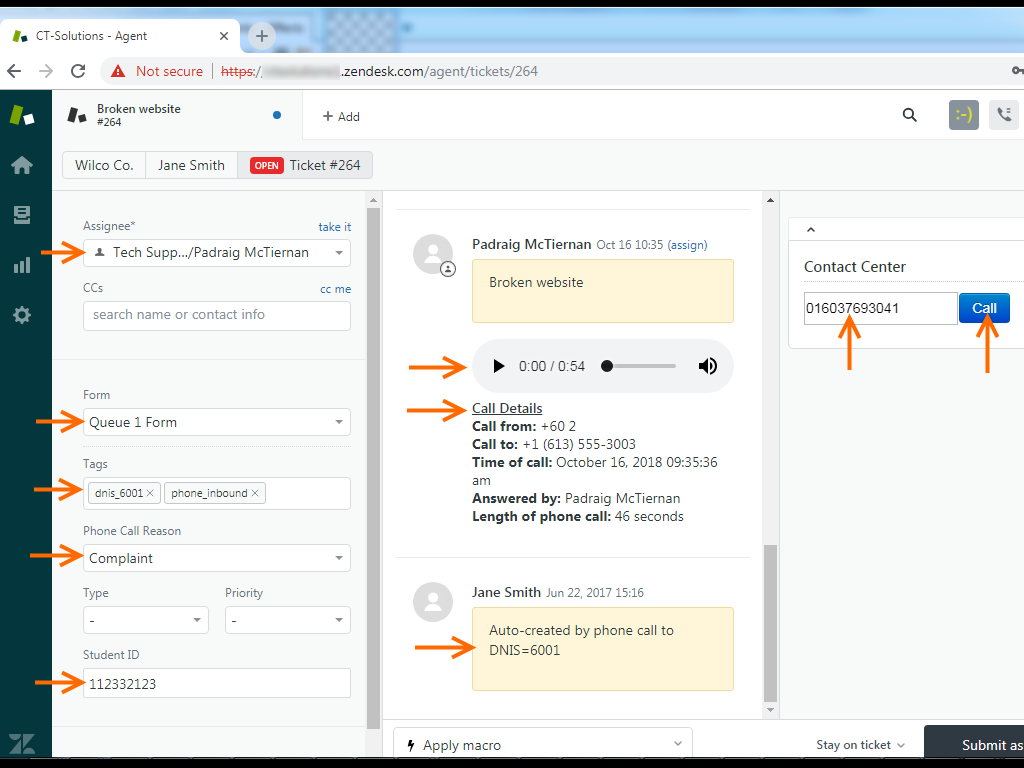Open the Type dropdown
Image resolution: width=1024 pixels, height=768 pixels.
tap(146, 620)
